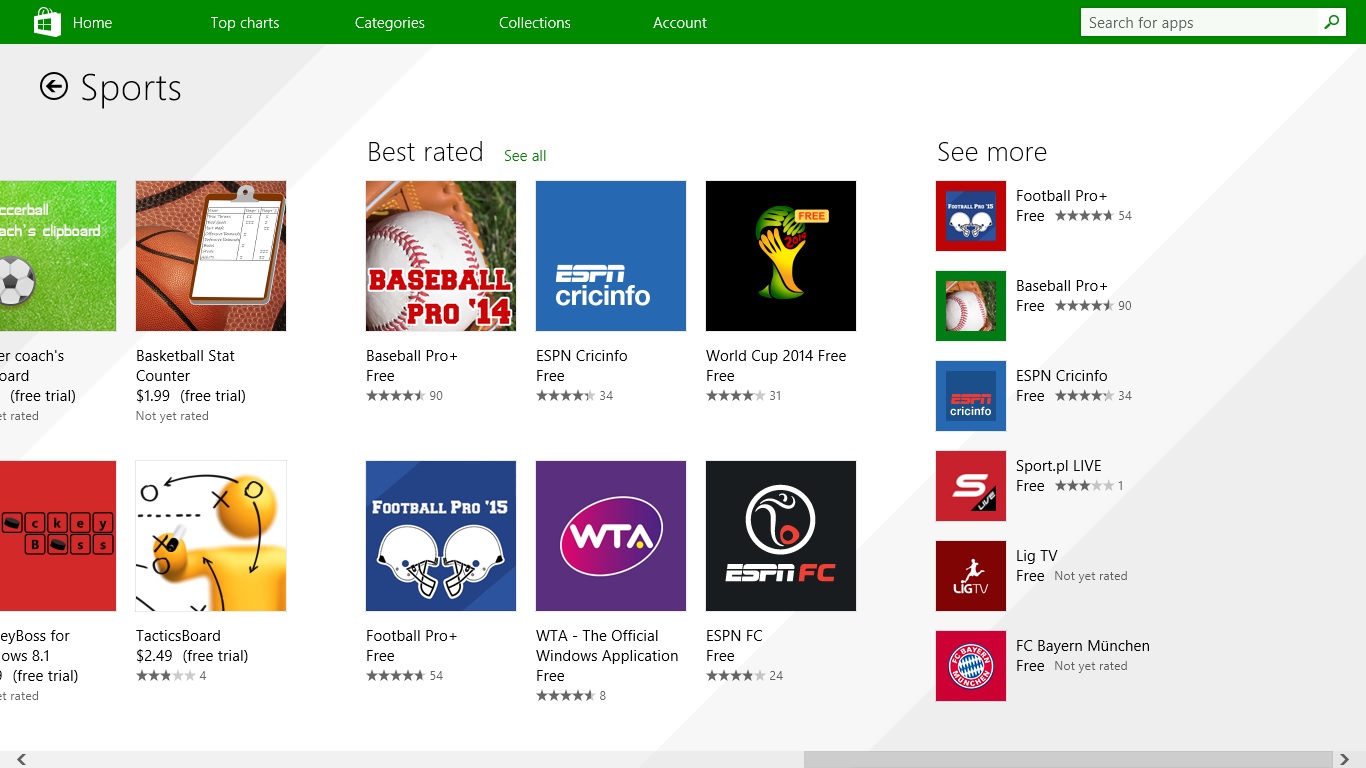Click the Sports page title

(131, 88)
